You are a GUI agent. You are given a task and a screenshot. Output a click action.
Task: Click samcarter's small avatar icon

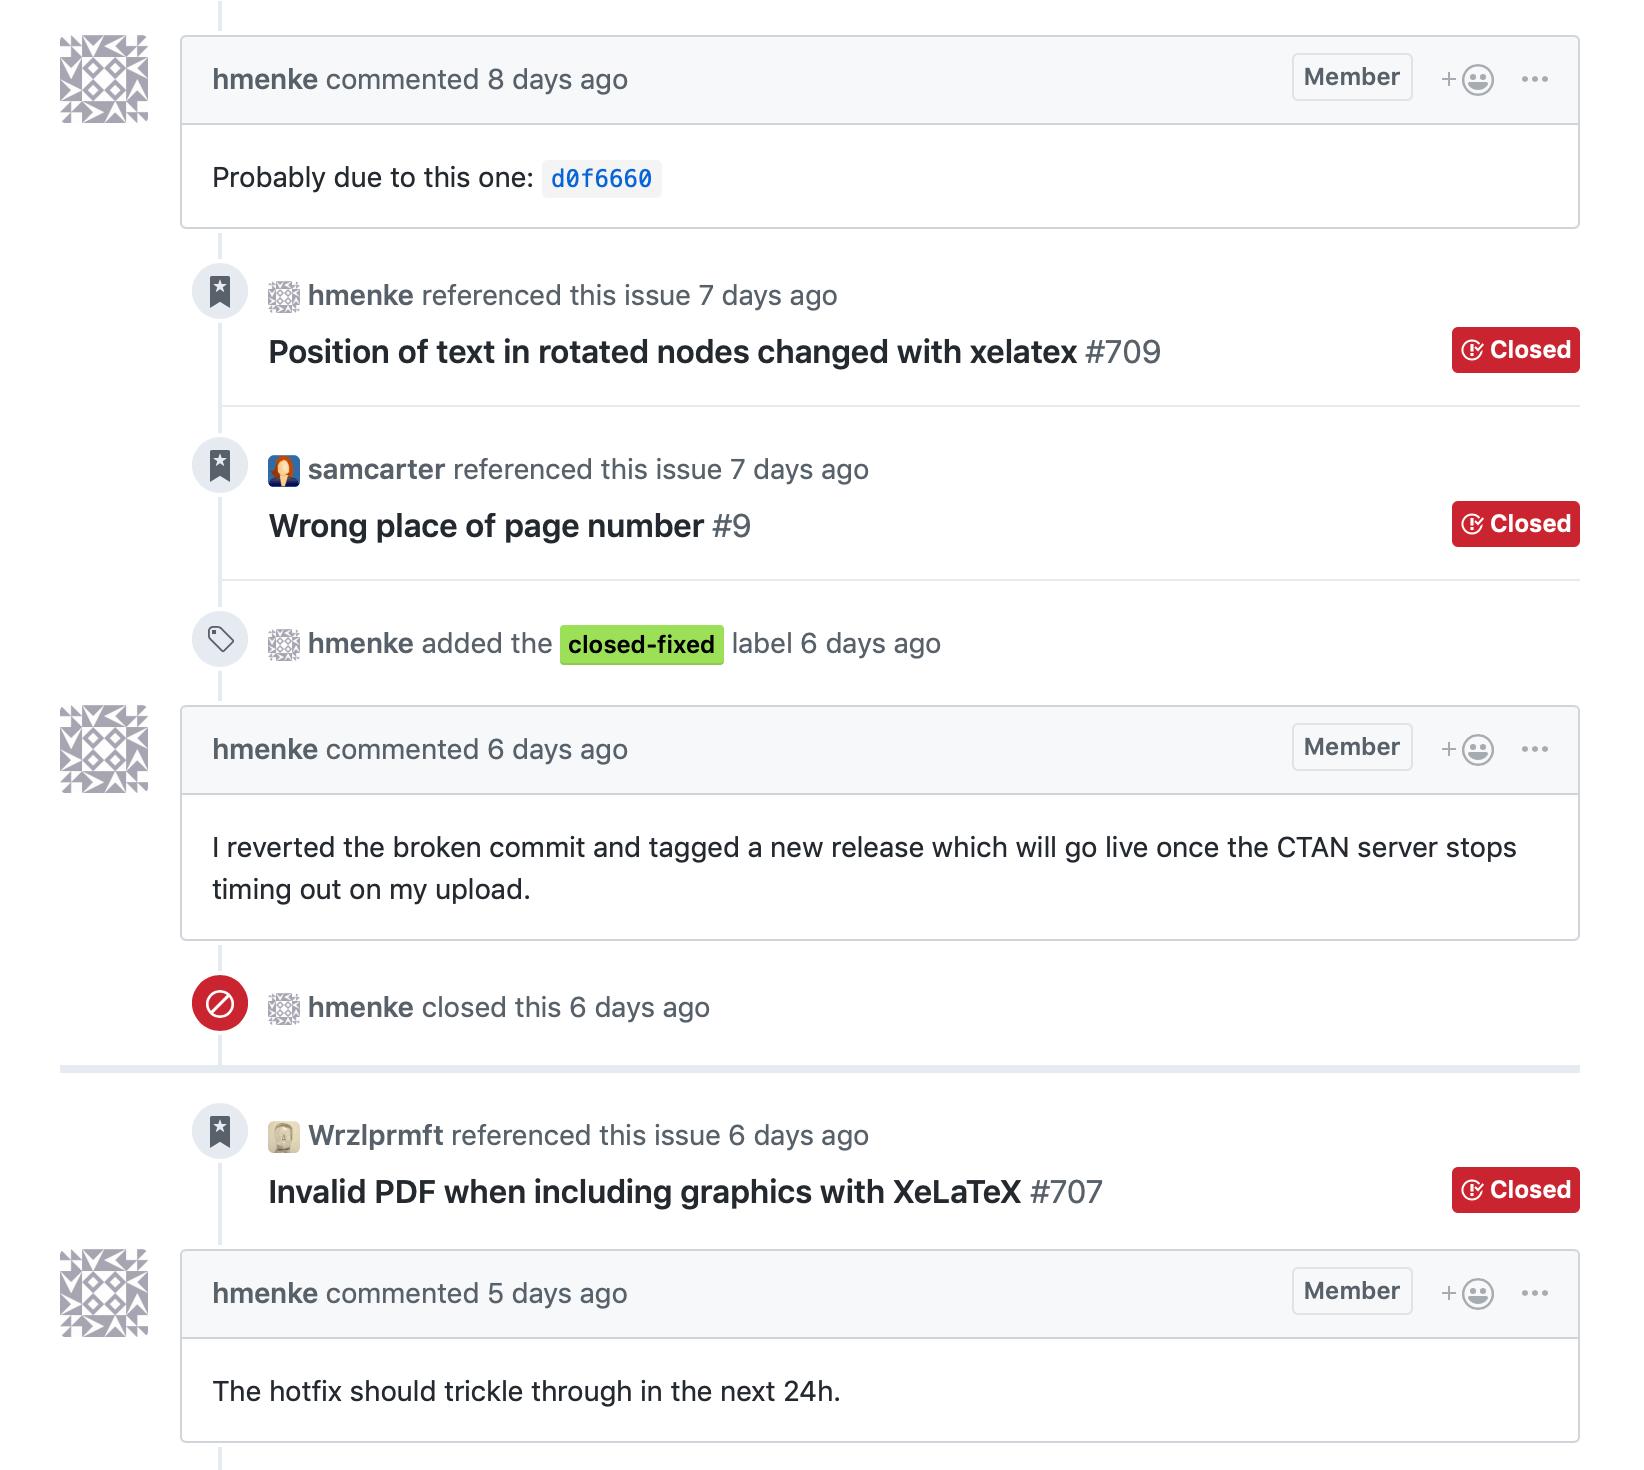[284, 470]
